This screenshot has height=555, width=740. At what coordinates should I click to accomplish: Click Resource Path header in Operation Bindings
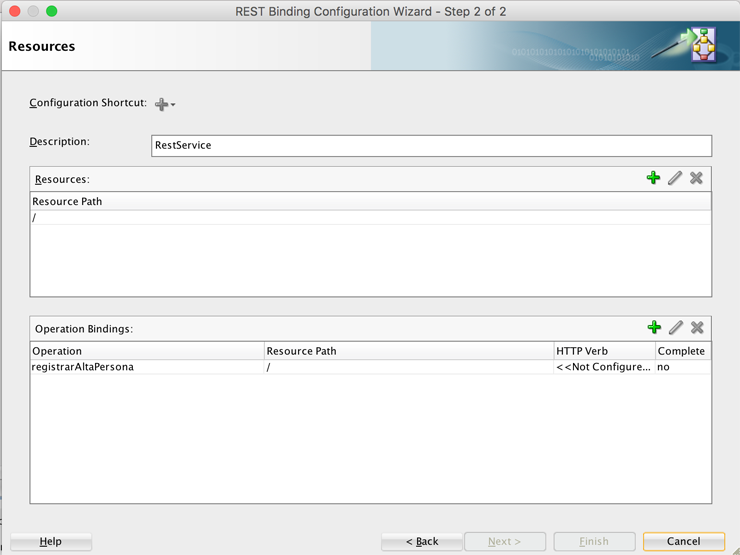pyautogui.click(x=409, y=351)
